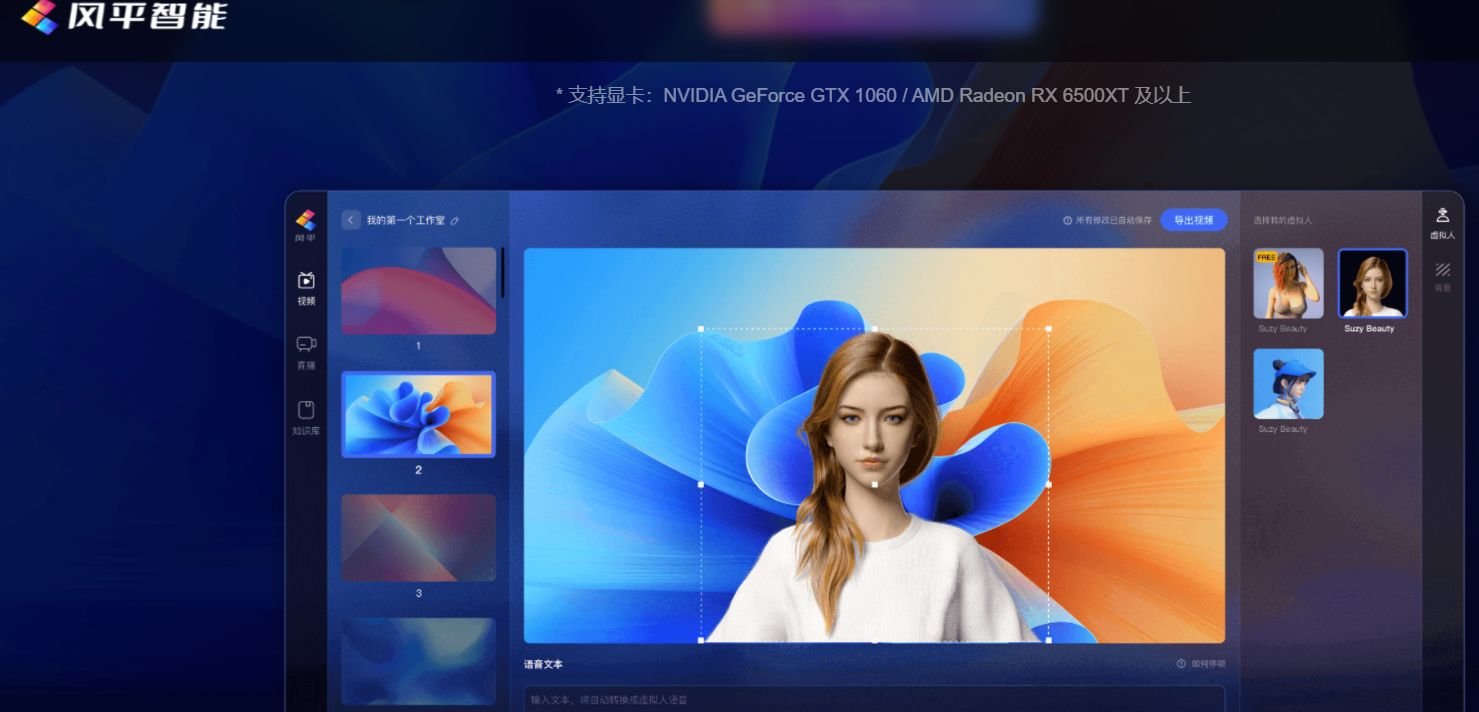
Task: Select scene thumbnail 2 with blue-orange flower
Action: click(x=418, y=415)
